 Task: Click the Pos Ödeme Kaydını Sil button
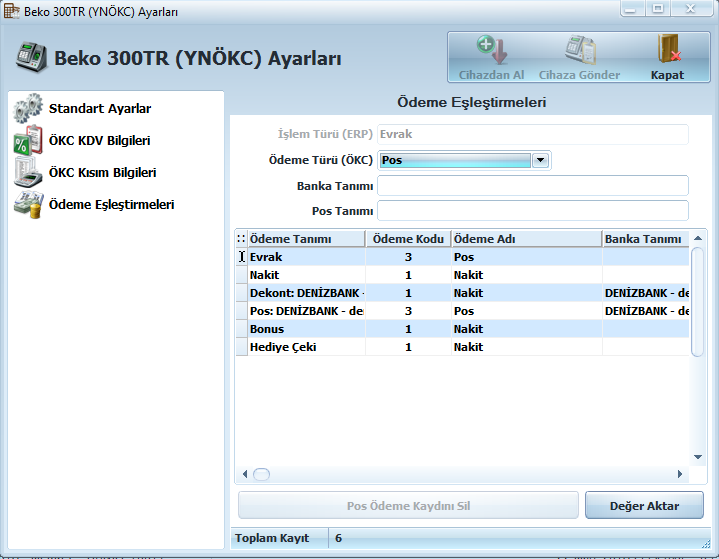(x=408, y=506)
